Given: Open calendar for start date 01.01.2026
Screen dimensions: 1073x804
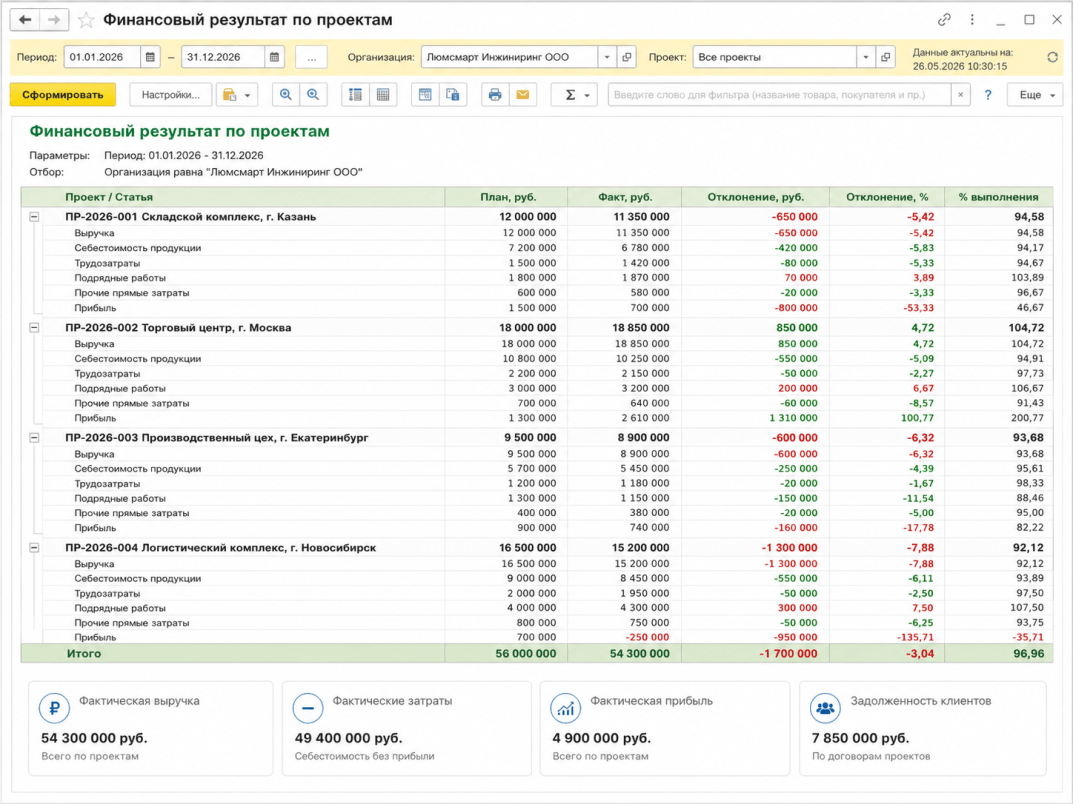Looking at the screenshot, I should pyautogui.click(x=151, y=57).
